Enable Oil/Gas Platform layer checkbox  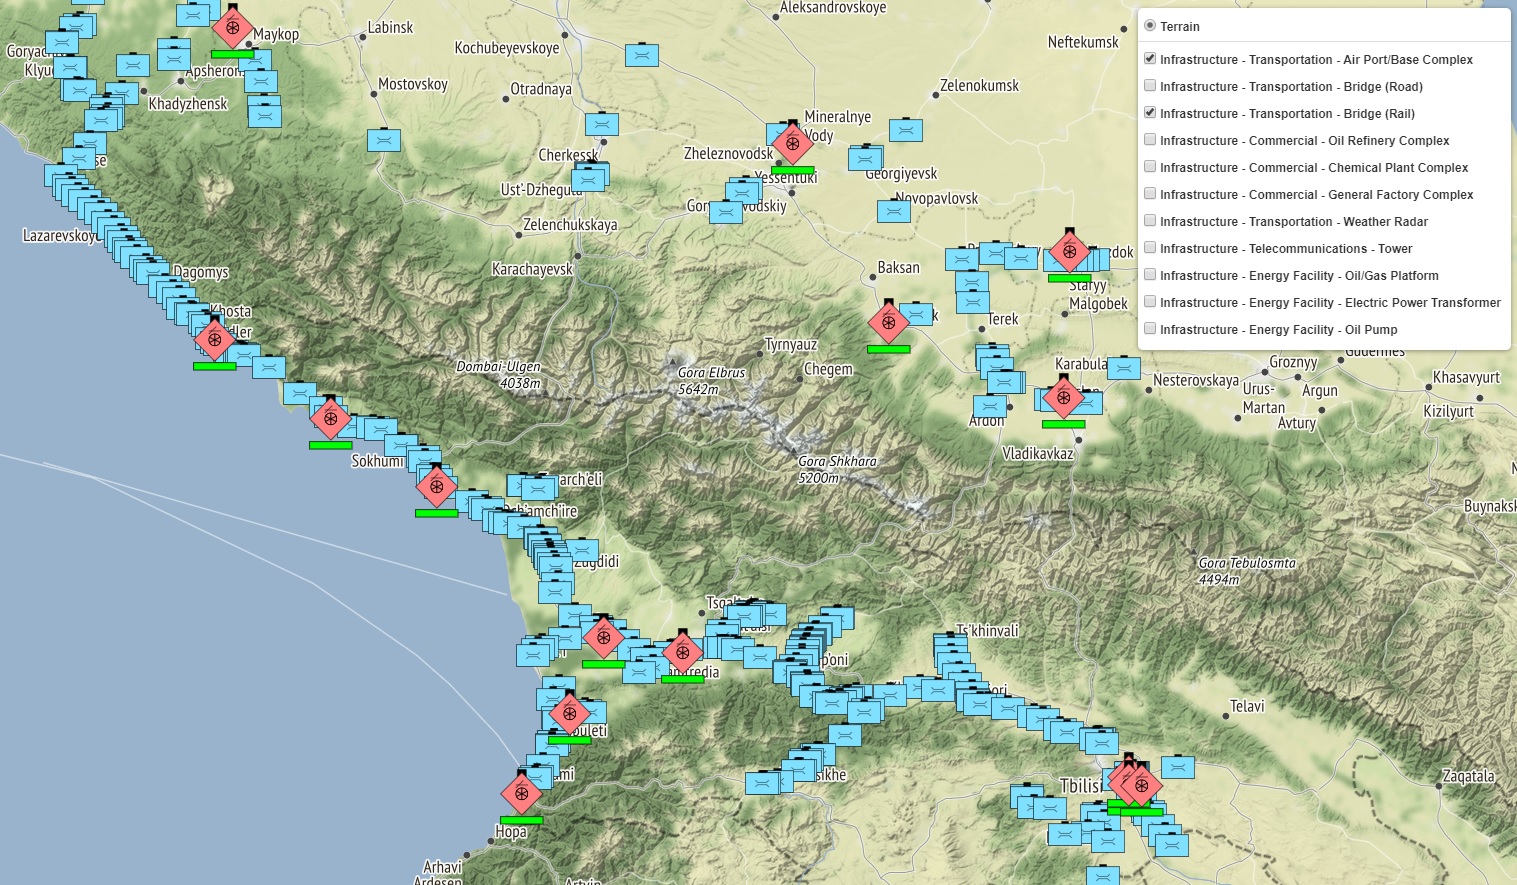tap(1150, 275)
